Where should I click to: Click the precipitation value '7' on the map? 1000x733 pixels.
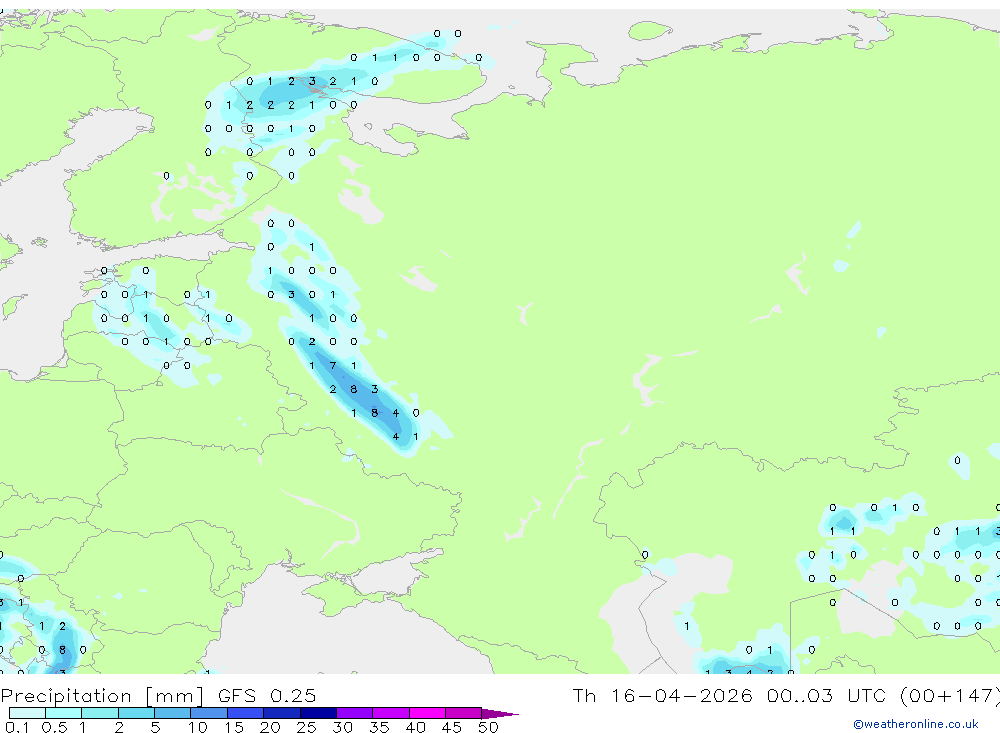click(x=333, y=366)
